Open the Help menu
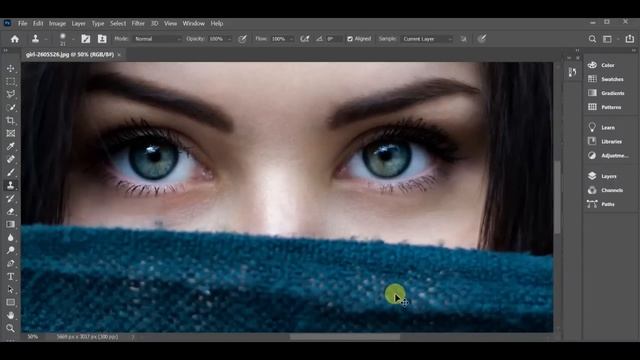The width and height of the screenshot is (640, 360). click(x=217, y=23)
